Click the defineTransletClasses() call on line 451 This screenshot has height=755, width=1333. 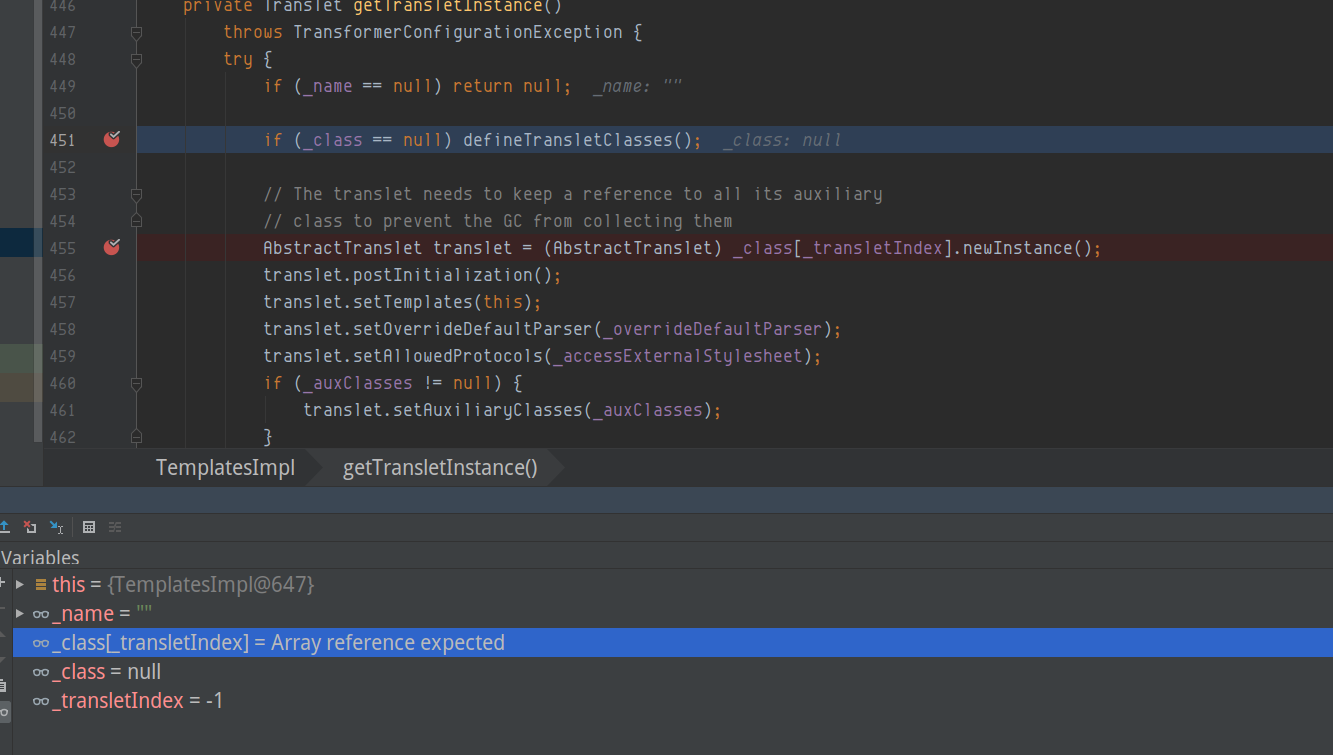[x=577, y=140]
